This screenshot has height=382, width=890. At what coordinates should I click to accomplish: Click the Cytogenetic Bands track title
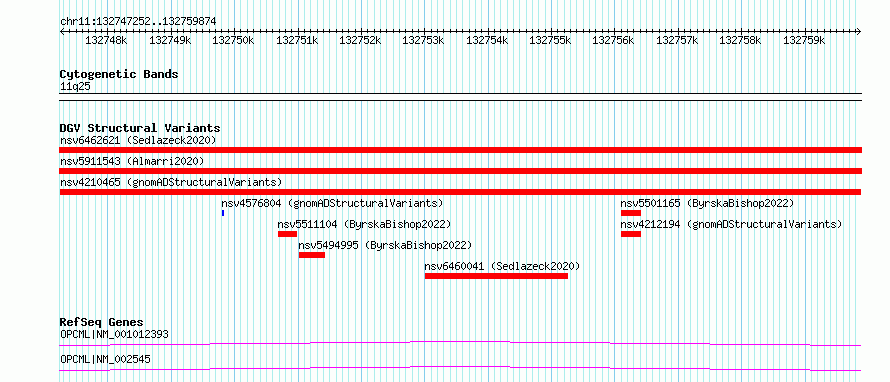[x=119, y=74]
